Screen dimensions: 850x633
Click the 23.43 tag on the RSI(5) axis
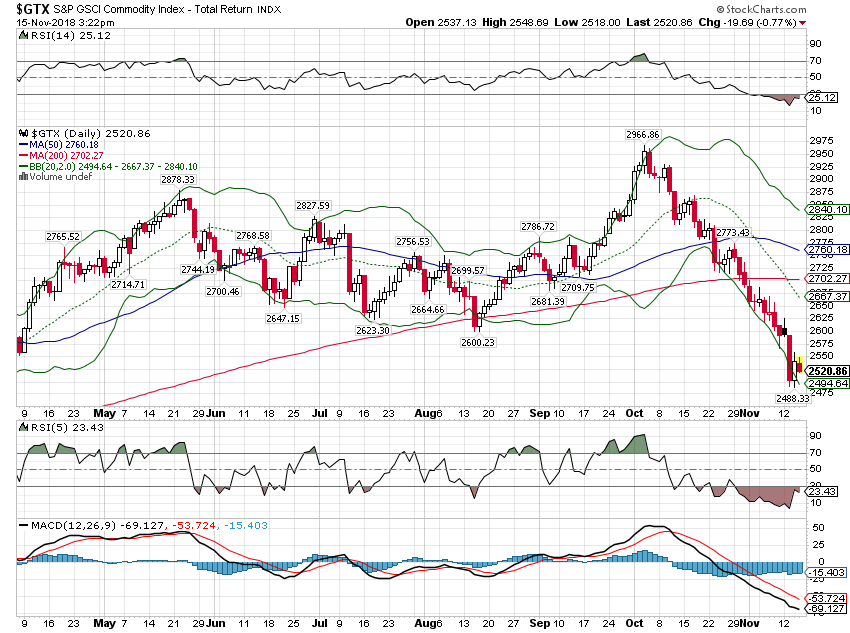822,492
